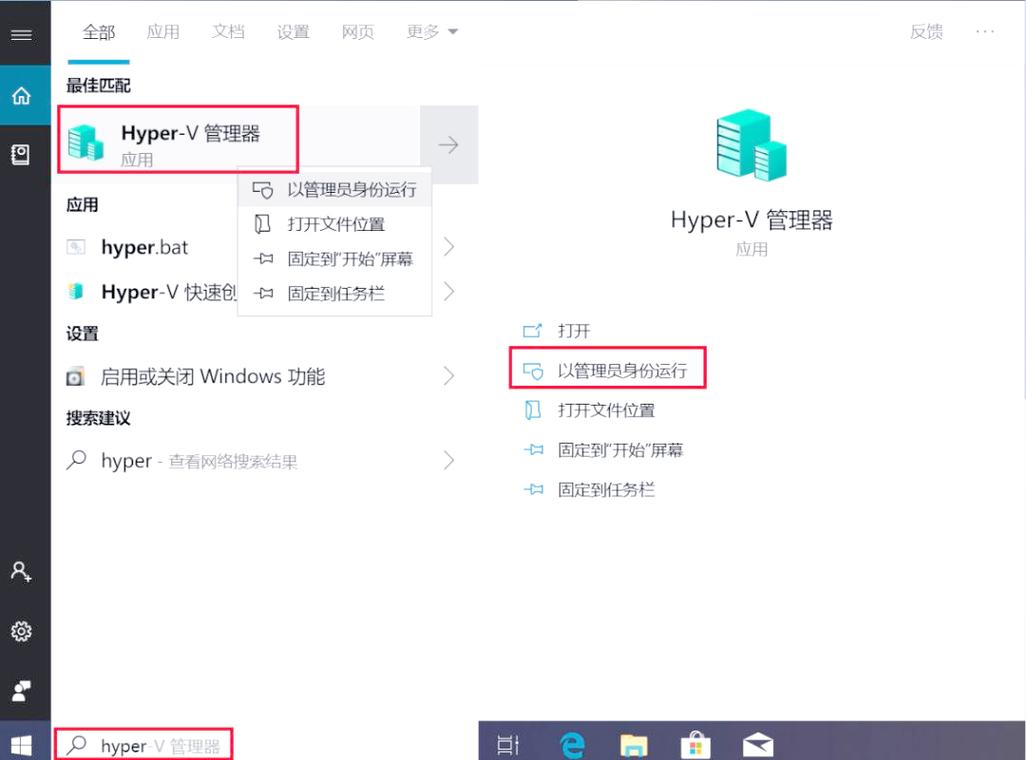Open Mail app from taskbar

tap(757, 744)
